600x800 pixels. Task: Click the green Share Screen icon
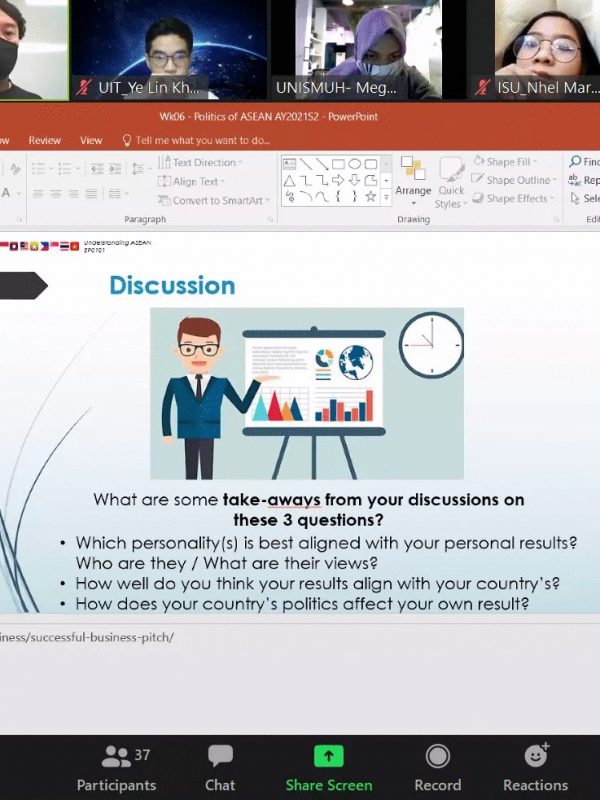click(x=329, y=757)
